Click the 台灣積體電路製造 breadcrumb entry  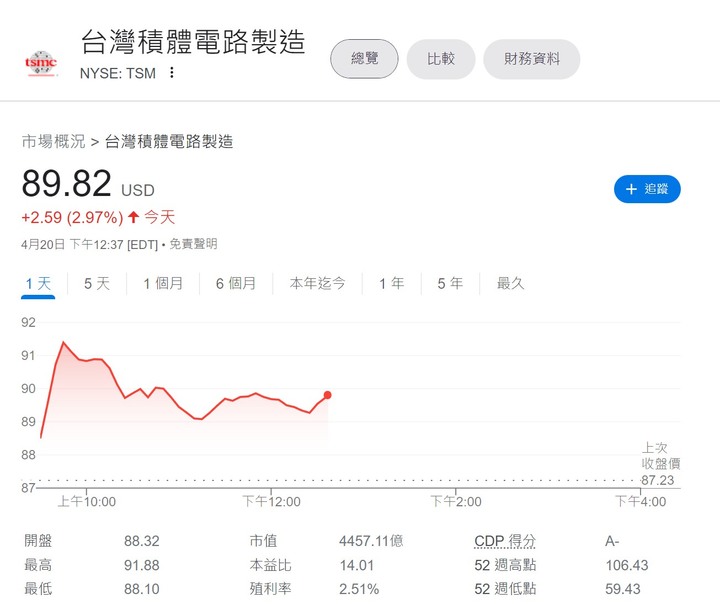coord(169,141)
